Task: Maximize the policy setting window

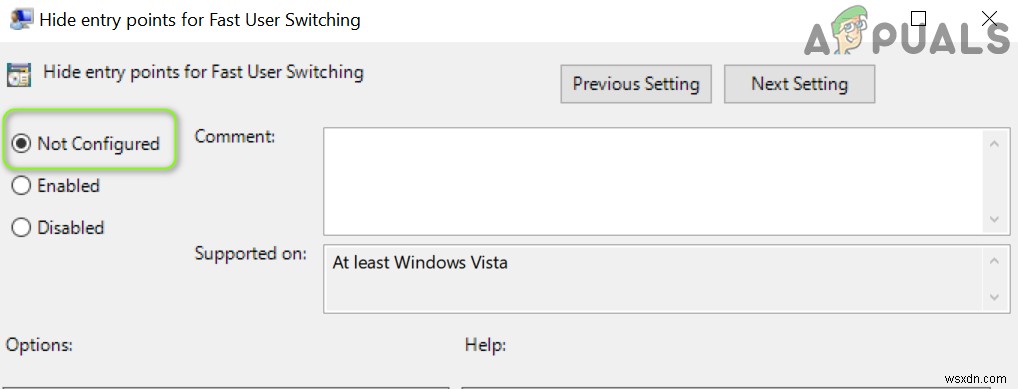Action: (x=919, y=19)
